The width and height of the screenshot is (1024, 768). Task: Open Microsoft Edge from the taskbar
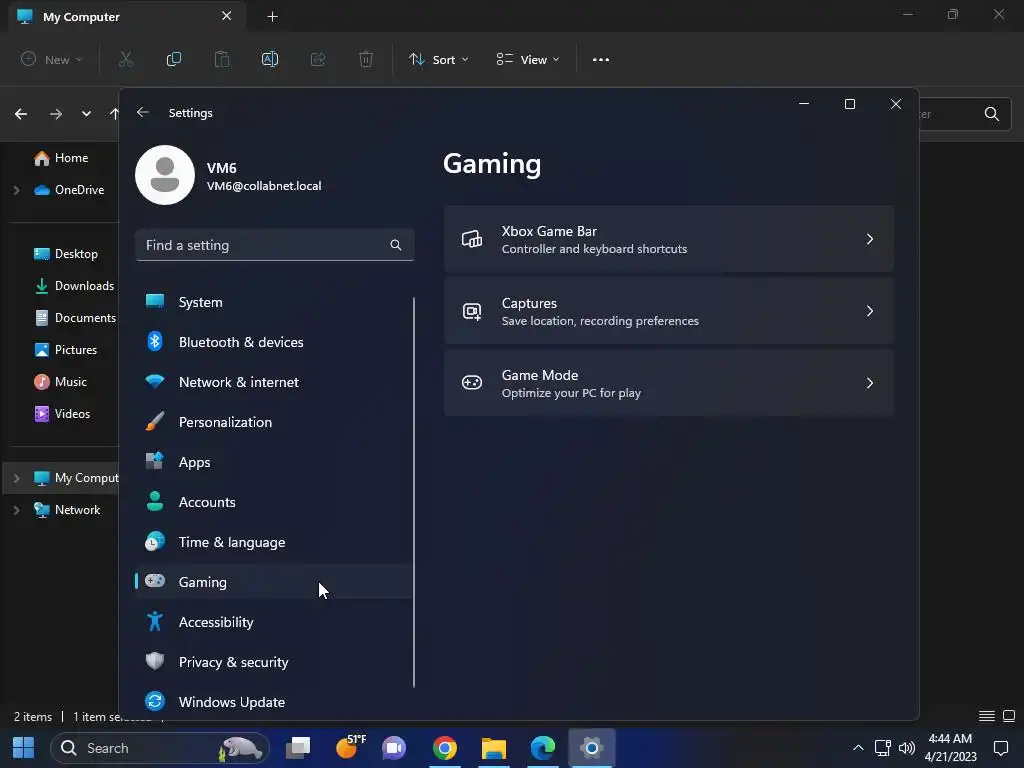point(543,748)
